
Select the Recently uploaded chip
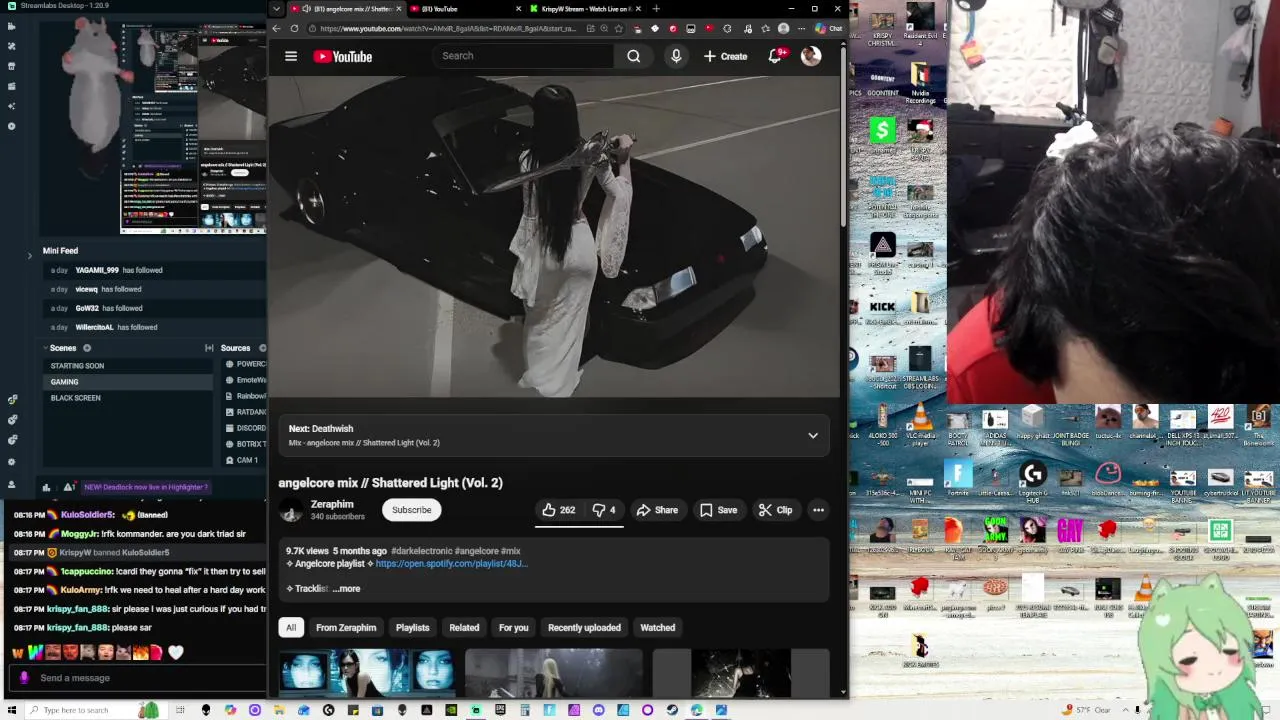pos(584,628)
